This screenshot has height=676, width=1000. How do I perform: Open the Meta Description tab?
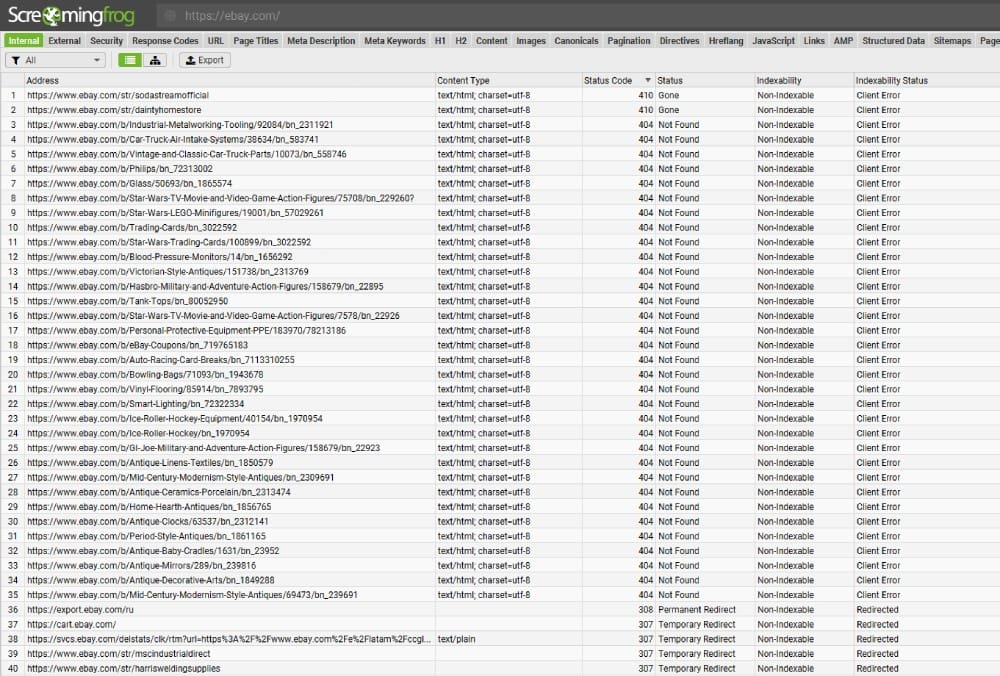[321, 41]
